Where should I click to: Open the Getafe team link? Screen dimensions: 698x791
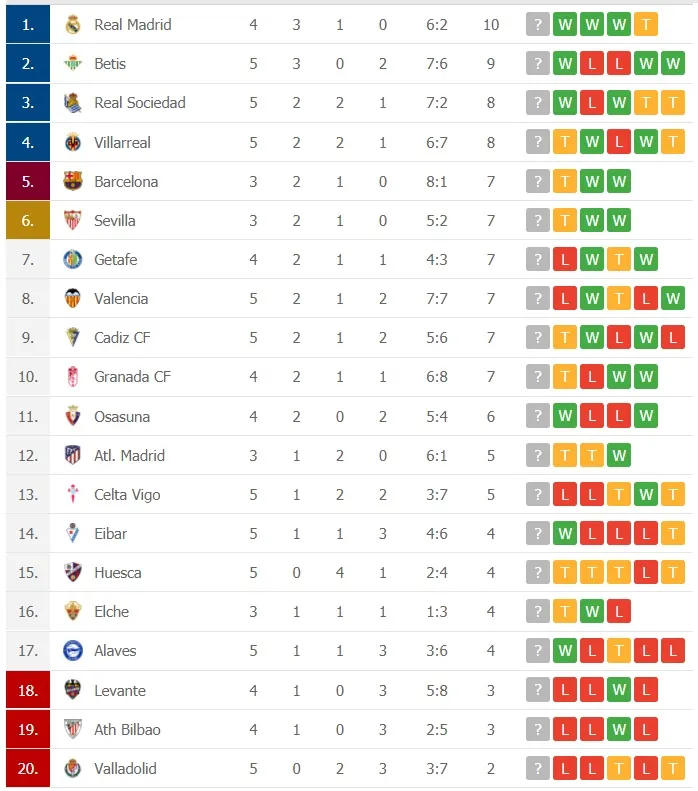[x=115, y=259]
